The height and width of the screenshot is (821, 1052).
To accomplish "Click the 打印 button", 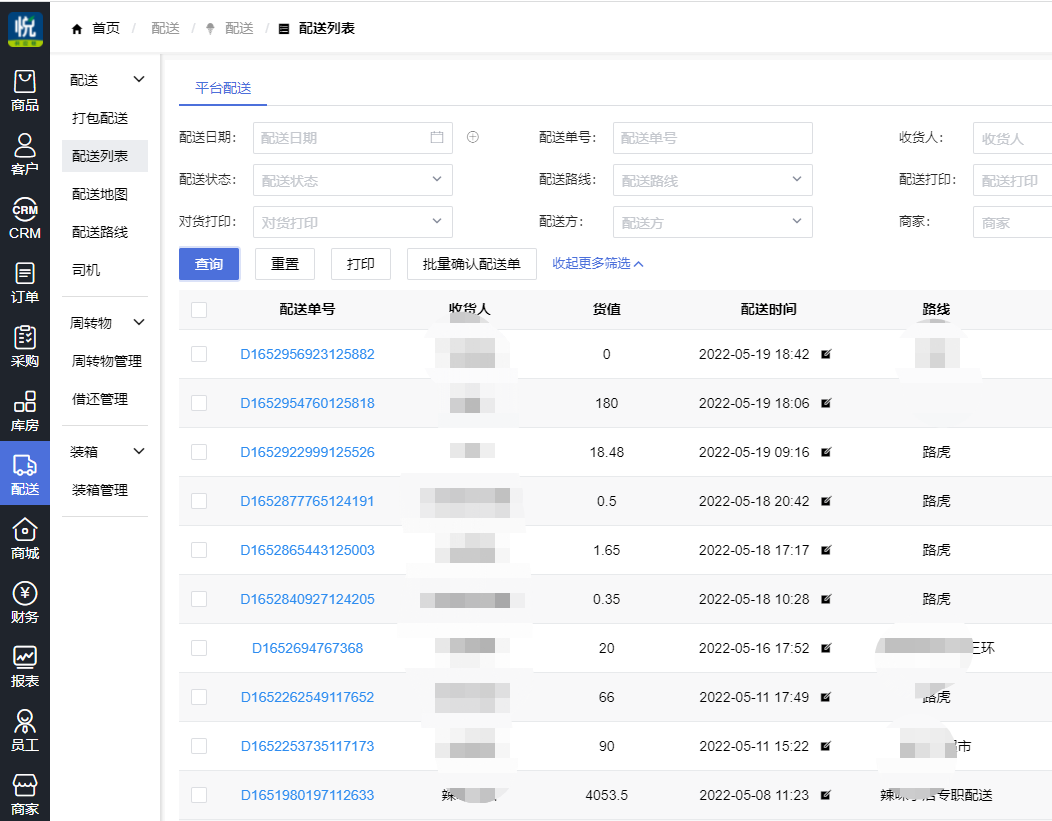I will coord(361,264).
